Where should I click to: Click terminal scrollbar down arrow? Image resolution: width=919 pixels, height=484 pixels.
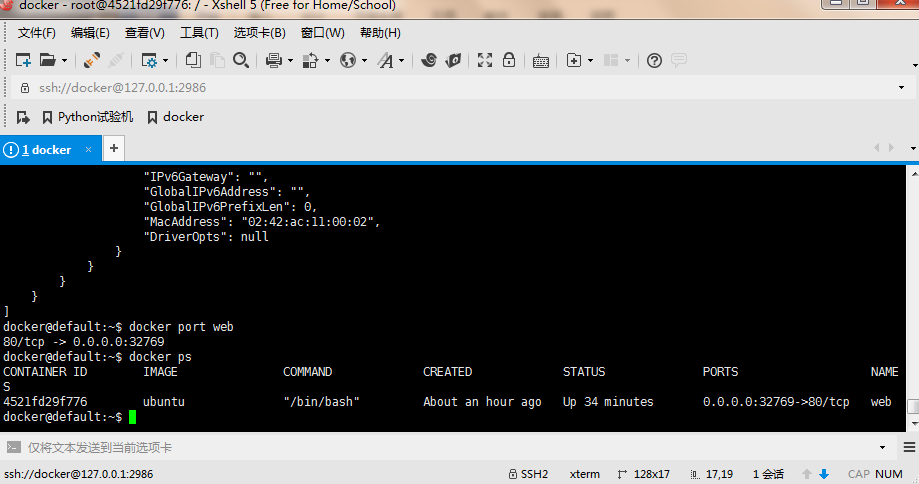tap(914, 424)
